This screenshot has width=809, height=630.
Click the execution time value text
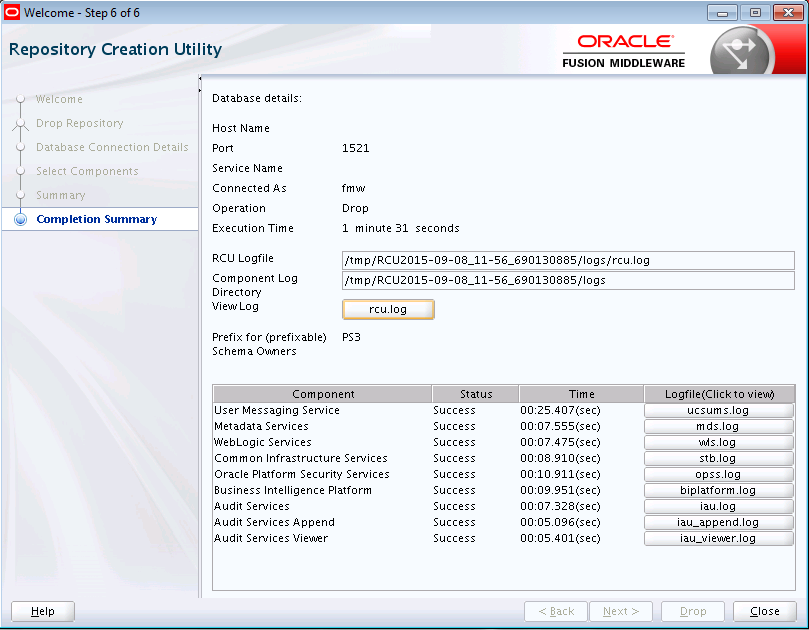400,228
